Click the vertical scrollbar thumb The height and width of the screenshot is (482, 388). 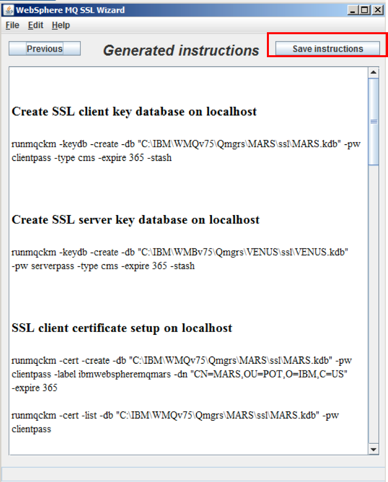374,122
